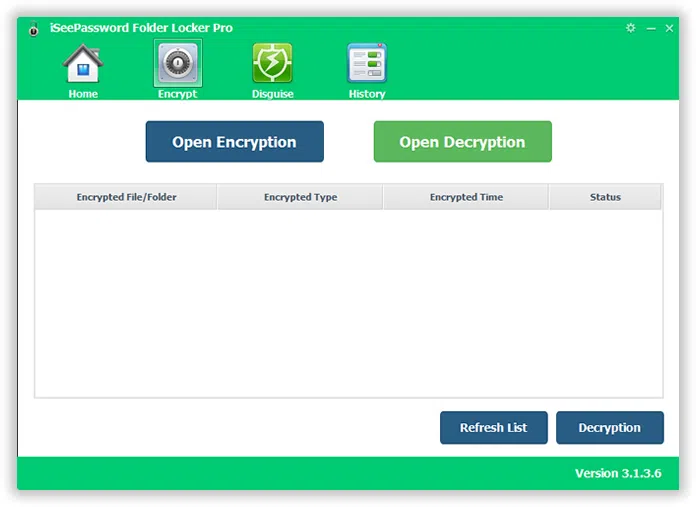Screen dimensions: 696x507
Task: Open the History list icon
Action: pyautogui.click(x=367, y=63)
